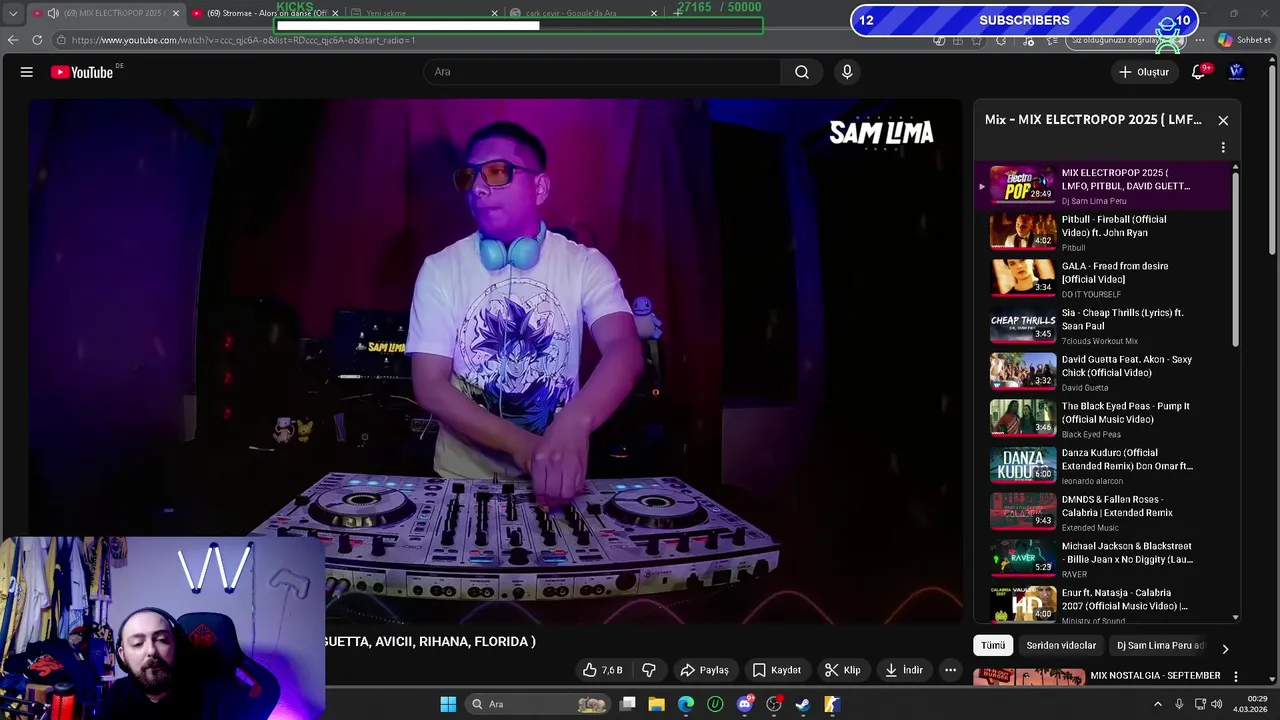Image resolution: width=1280 pixels, height=720 pixels.
Task: Switch to Yeni sekme tab
Action: 425,13
